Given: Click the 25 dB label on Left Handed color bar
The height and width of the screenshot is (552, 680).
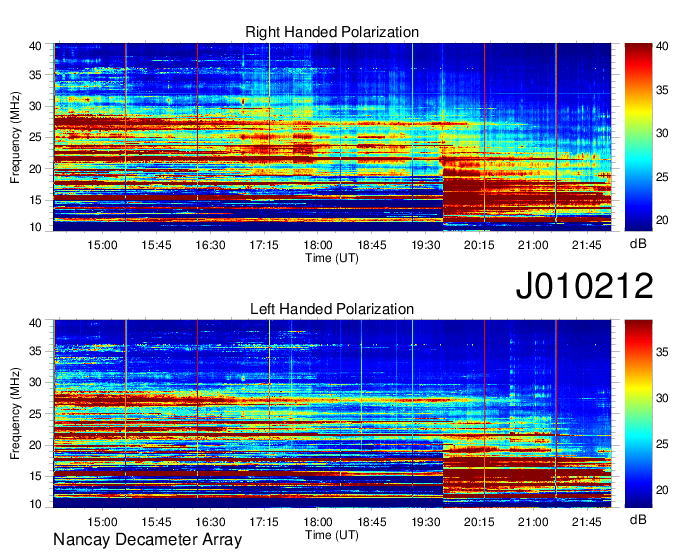Looking at the screenshot, I should (662, 444).
